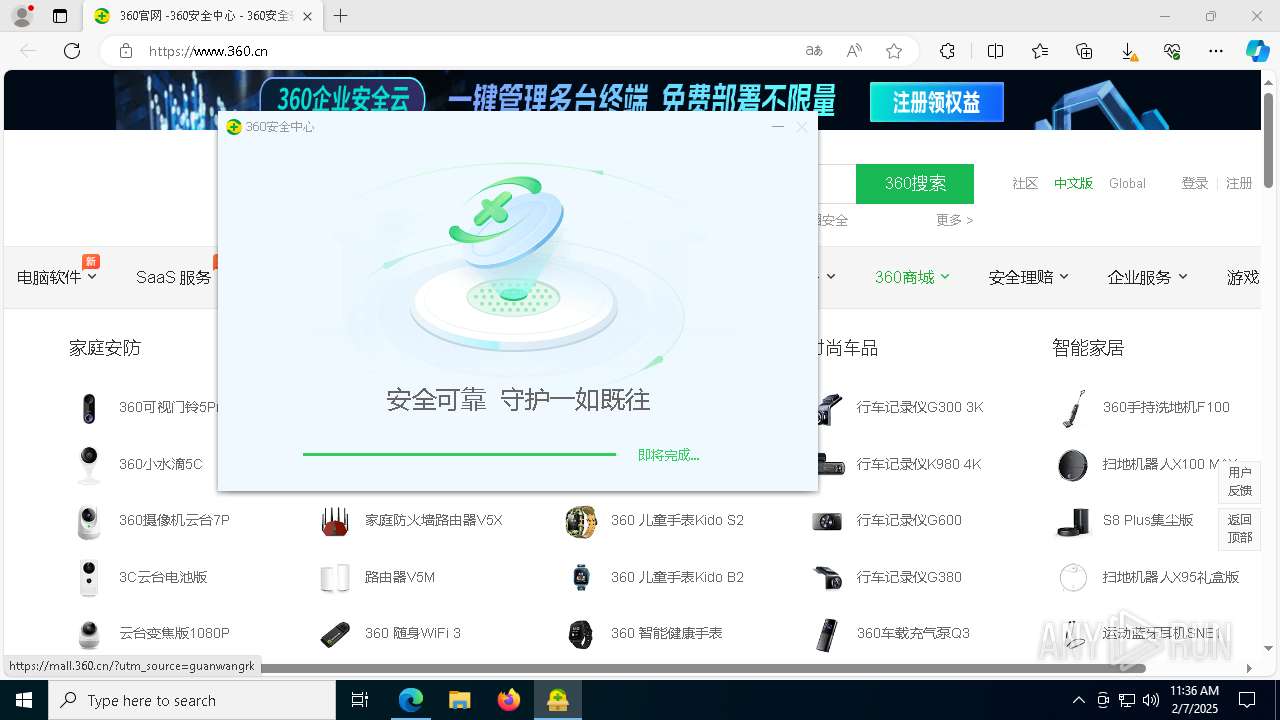
Task: Refresh the 360.cn page
Action: click(x=72, y=51)
